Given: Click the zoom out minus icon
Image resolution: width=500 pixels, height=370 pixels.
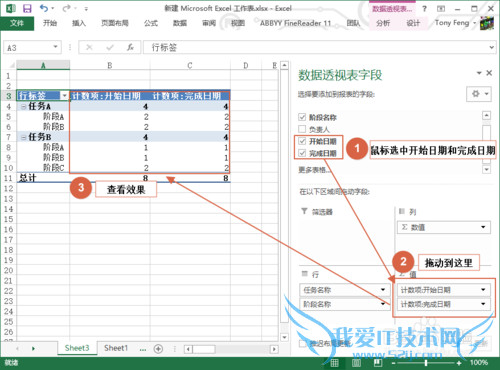Looking at the screenshot, I should 393,363.
